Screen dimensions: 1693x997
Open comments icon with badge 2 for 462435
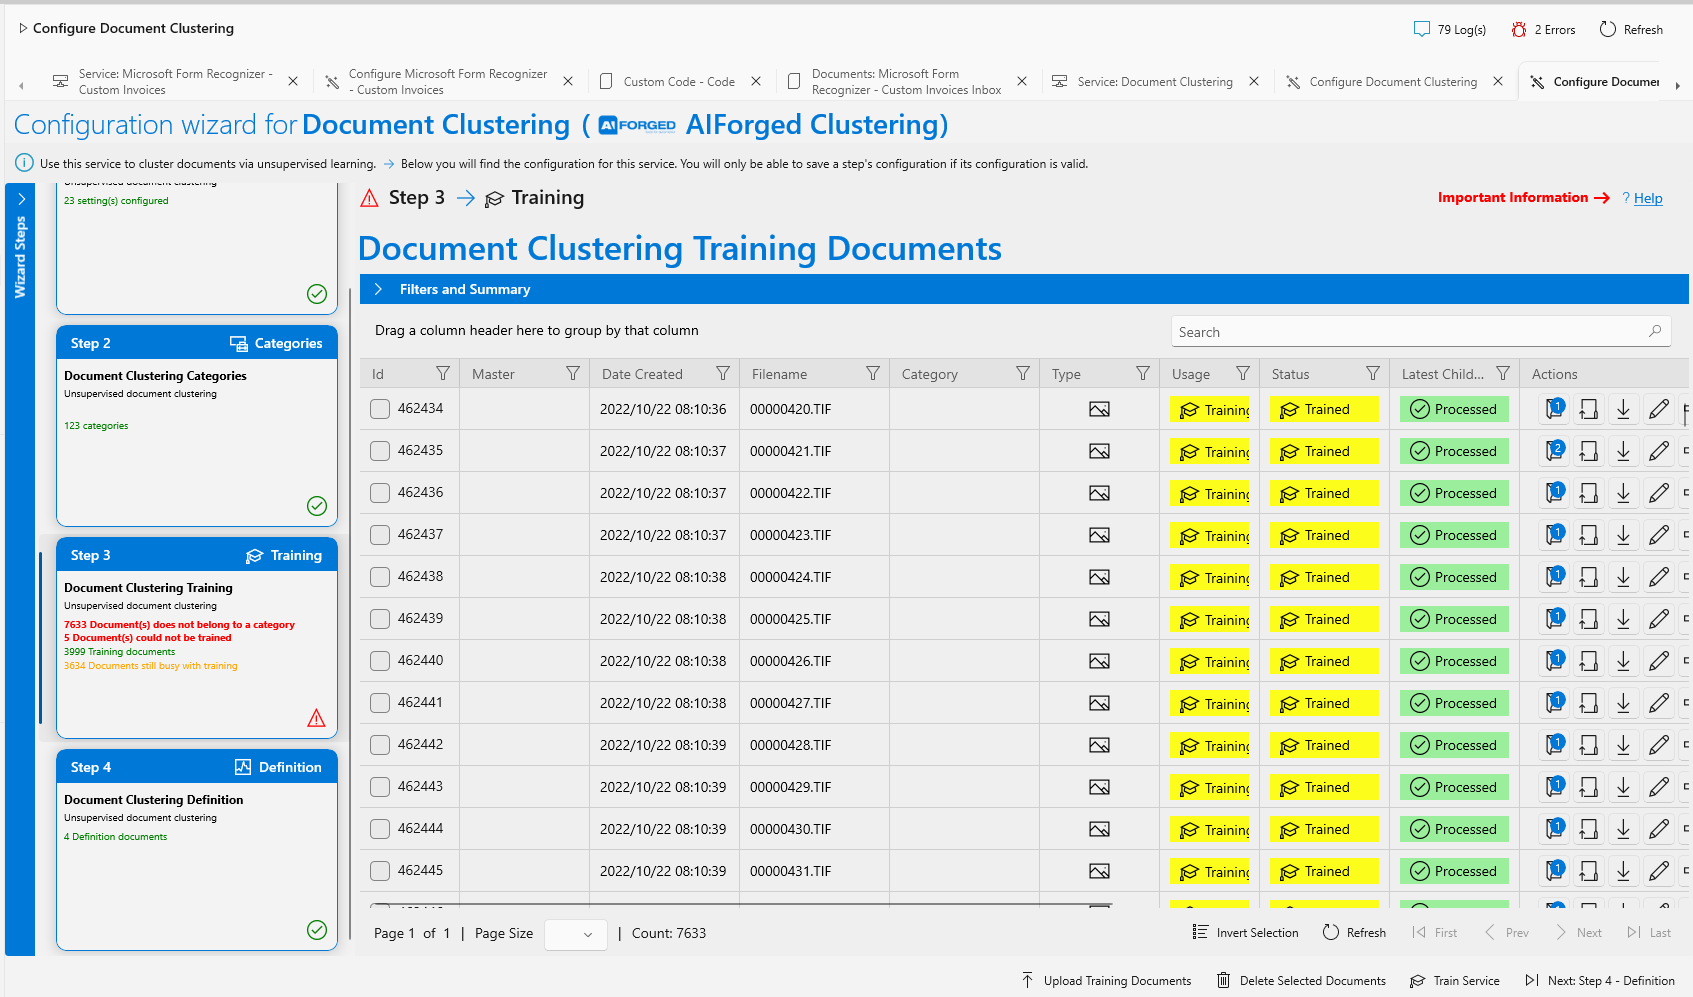(1555, 451)
